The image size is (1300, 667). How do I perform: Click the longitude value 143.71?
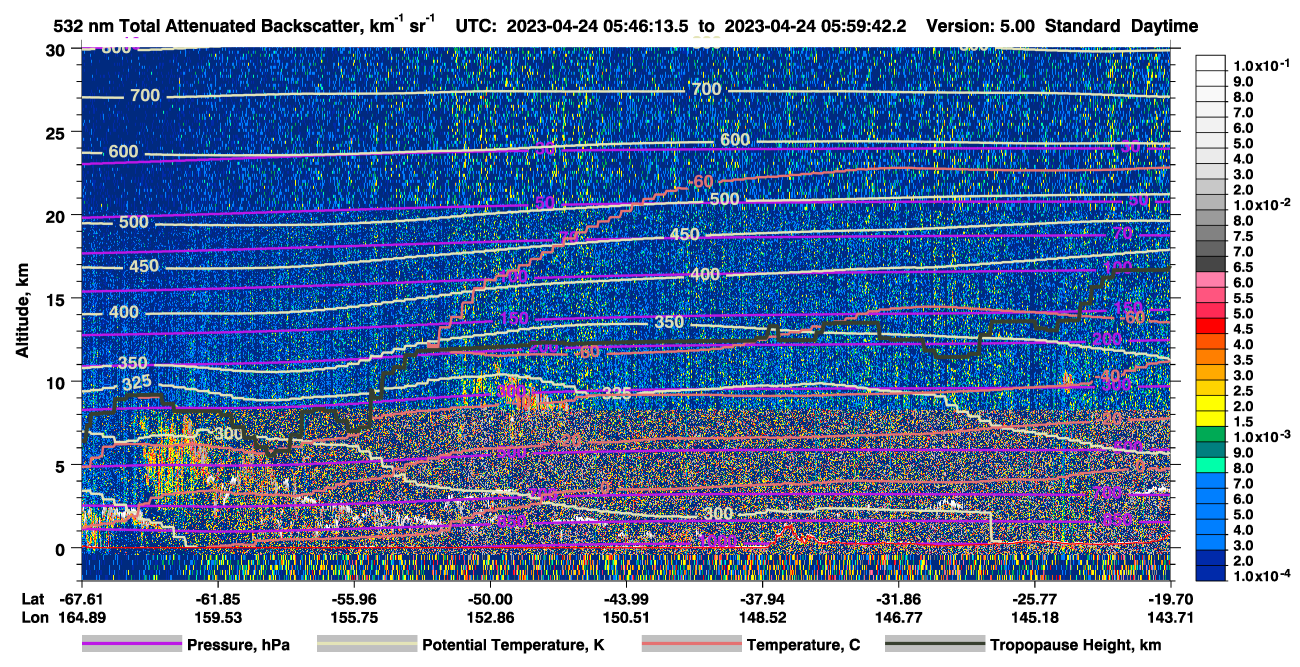1170,617
